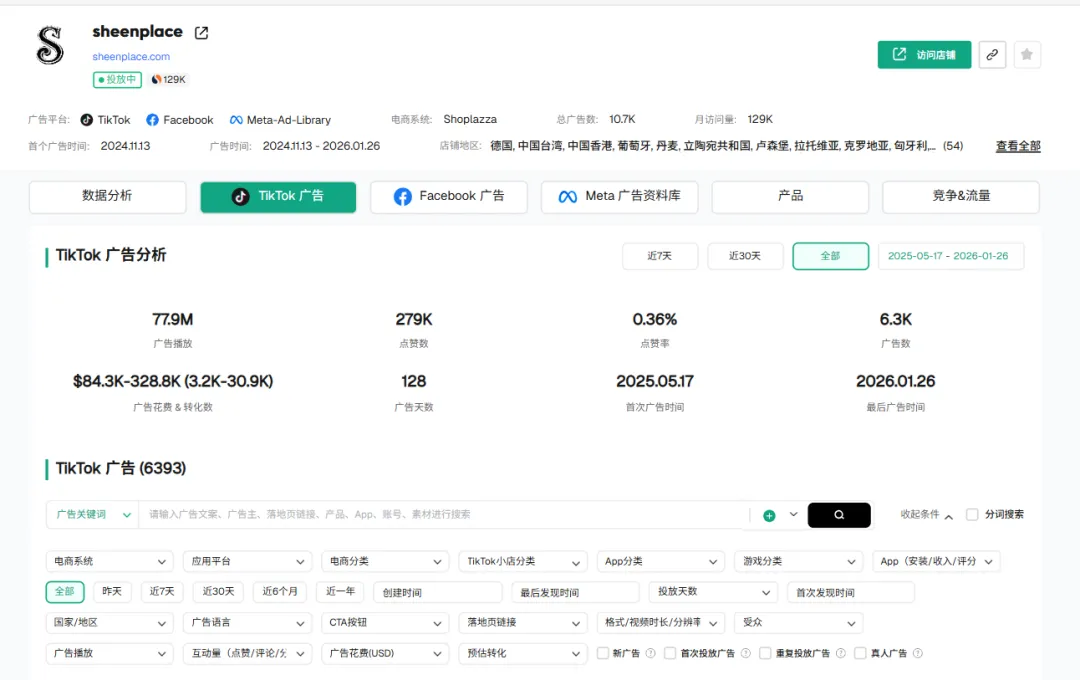Click the 首次发现时间 date field
This screenshot has height=680, width=1080.
pos(851,593)
